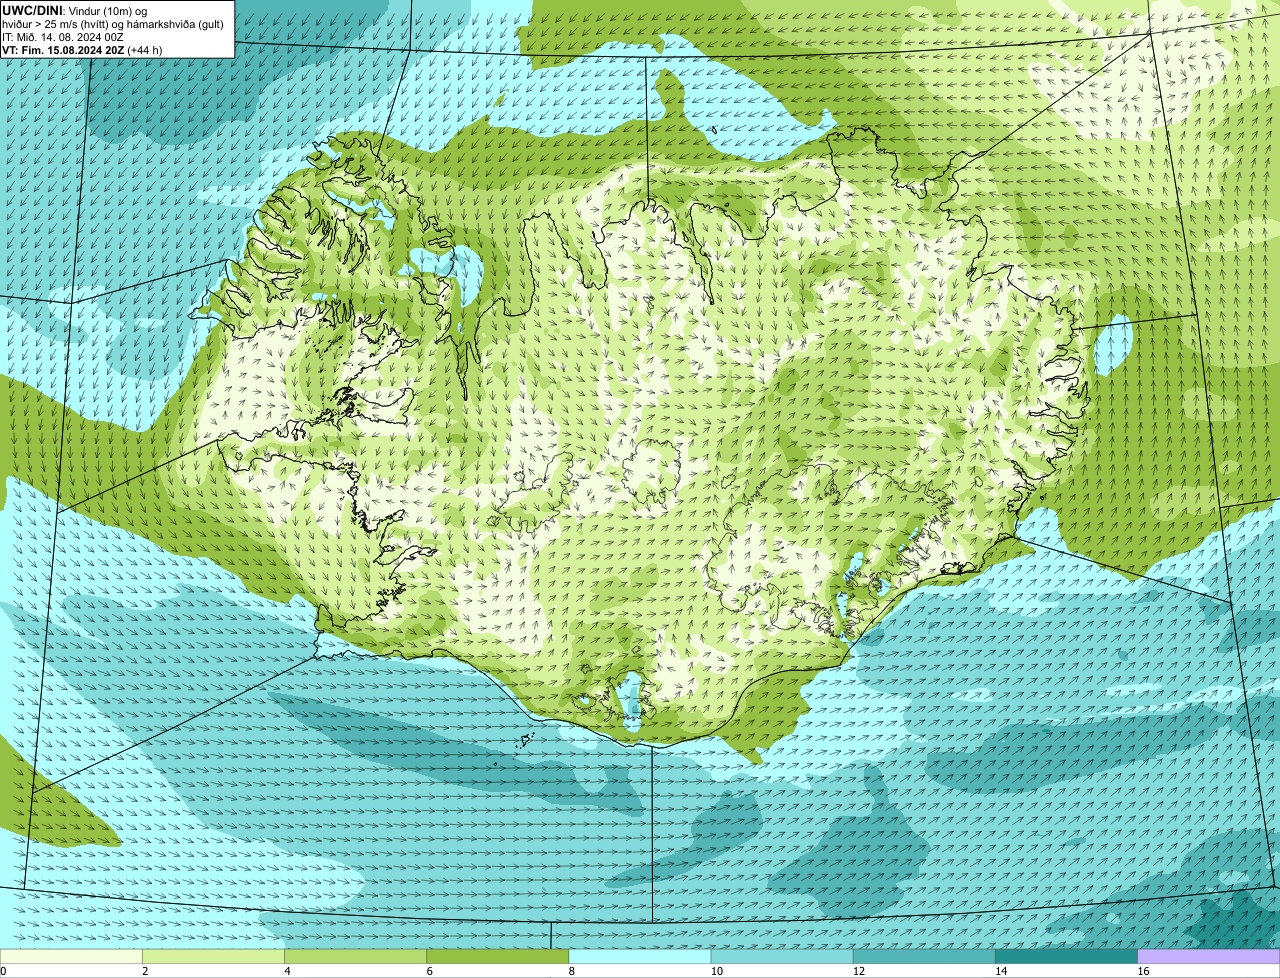Viewport: 1280px width, 978px height.
Task: Click the 'IT: Mið. 14. 08. 2024 00Z' line
Action: pyautogui.click(x=63, y=37)
